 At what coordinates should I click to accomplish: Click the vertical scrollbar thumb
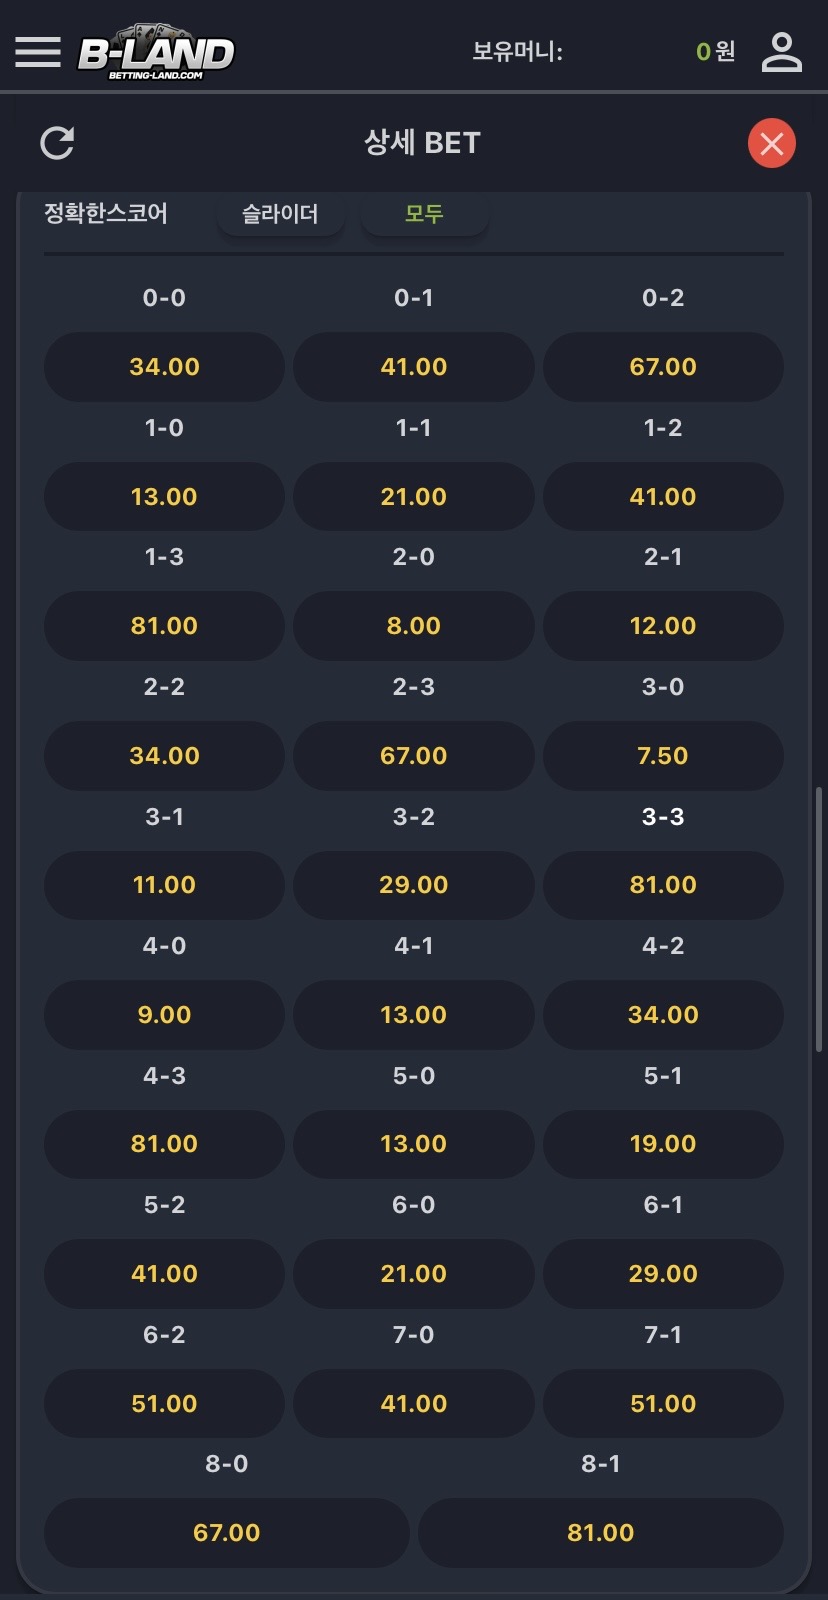coord(819,920)
